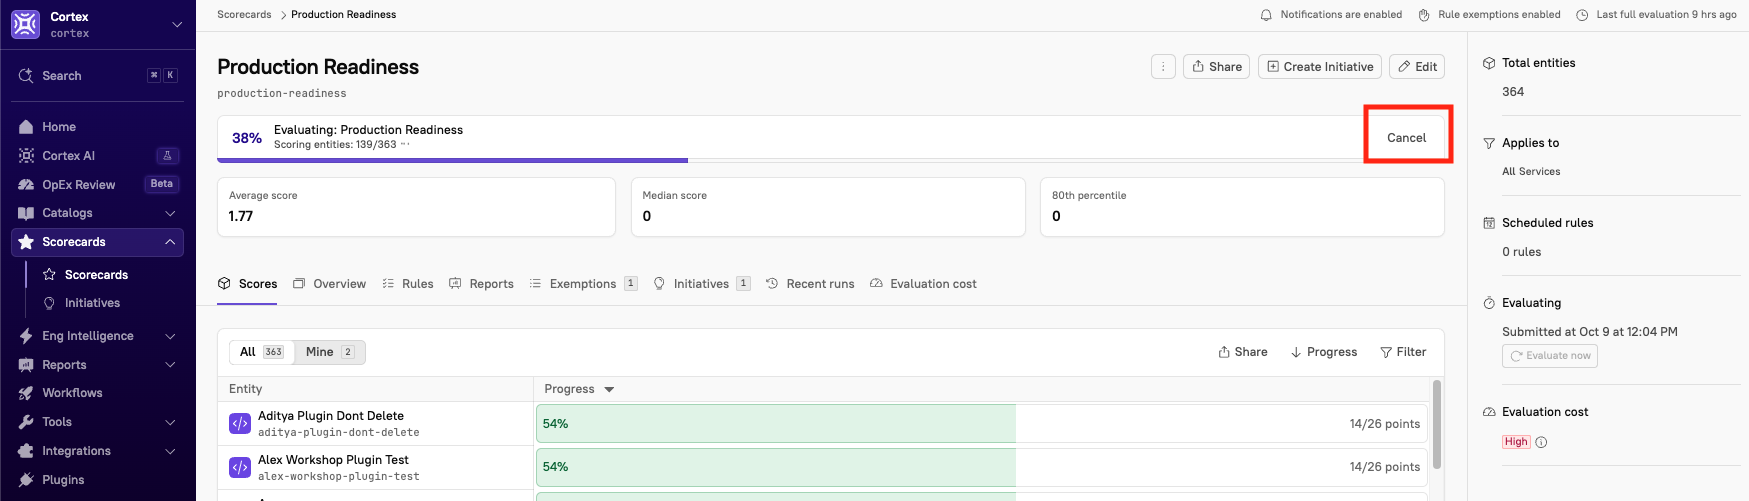The height and width of the screenshot is (501, 1749).
Task: Click the Cortex logo icon
Action: (x=25, y=24)
